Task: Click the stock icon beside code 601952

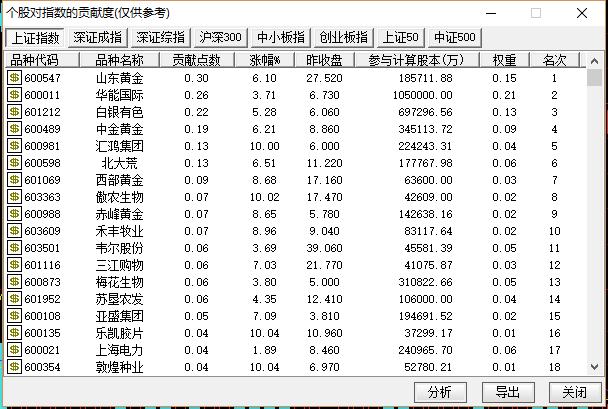Action: coord(14,299)
